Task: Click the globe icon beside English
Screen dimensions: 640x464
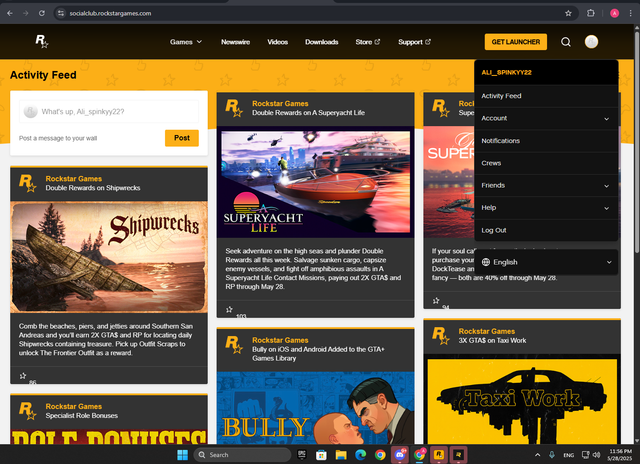Action: point(486,262)
